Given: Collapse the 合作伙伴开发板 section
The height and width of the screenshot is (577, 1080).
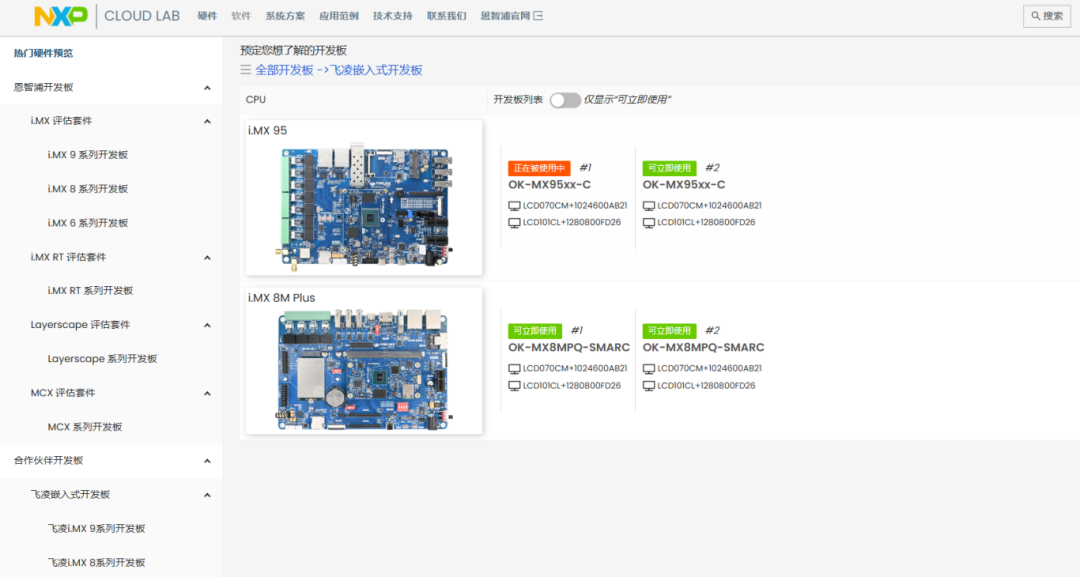Looking at the screenshot, I should coord(207,461).
